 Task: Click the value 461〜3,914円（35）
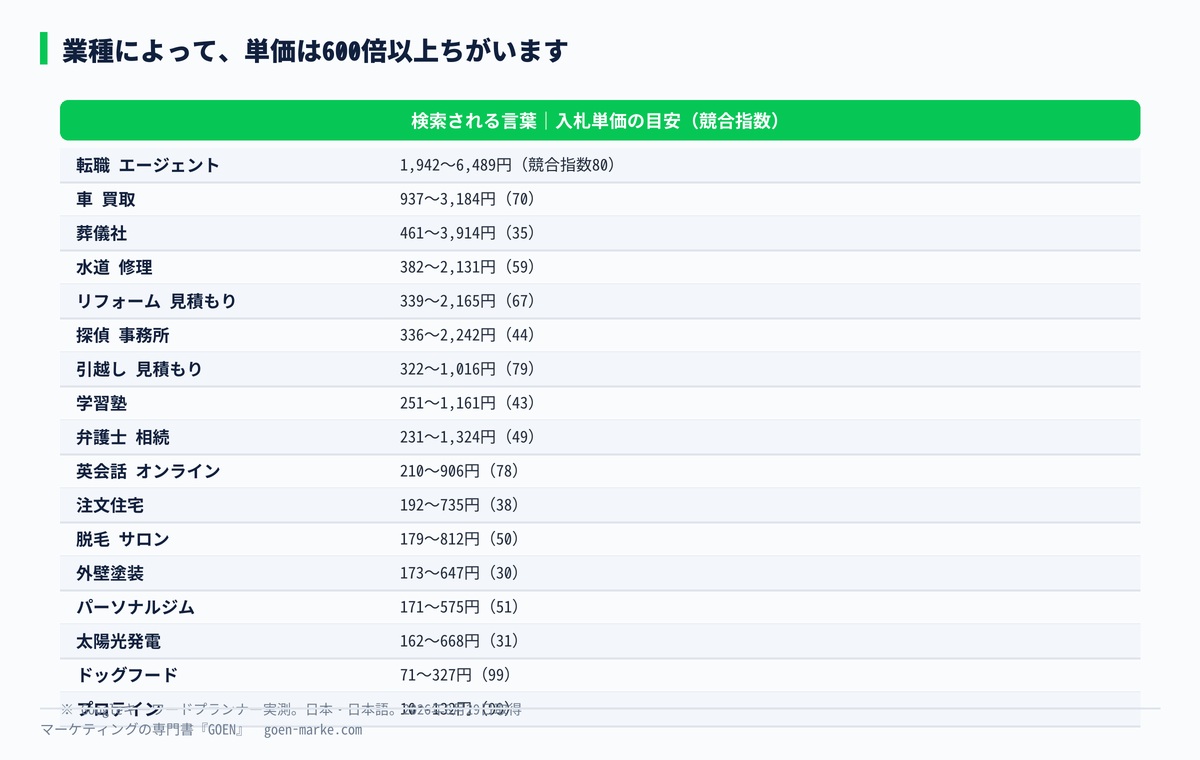(468, 233)
